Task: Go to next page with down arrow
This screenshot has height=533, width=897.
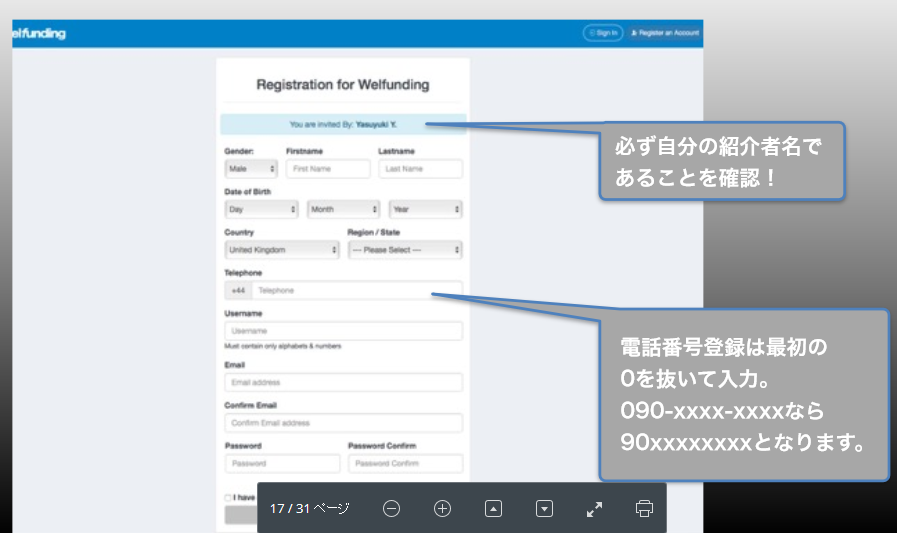Action: coord(544,509)
